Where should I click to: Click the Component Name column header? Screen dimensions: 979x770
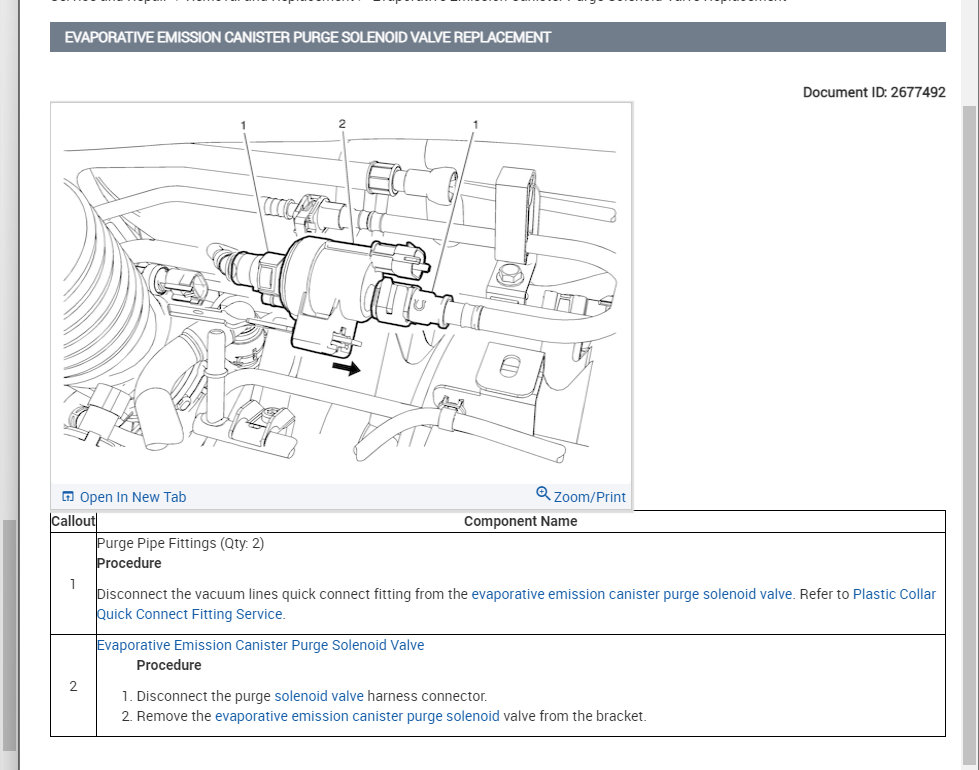pyautogui.click(x=521, y=521)
